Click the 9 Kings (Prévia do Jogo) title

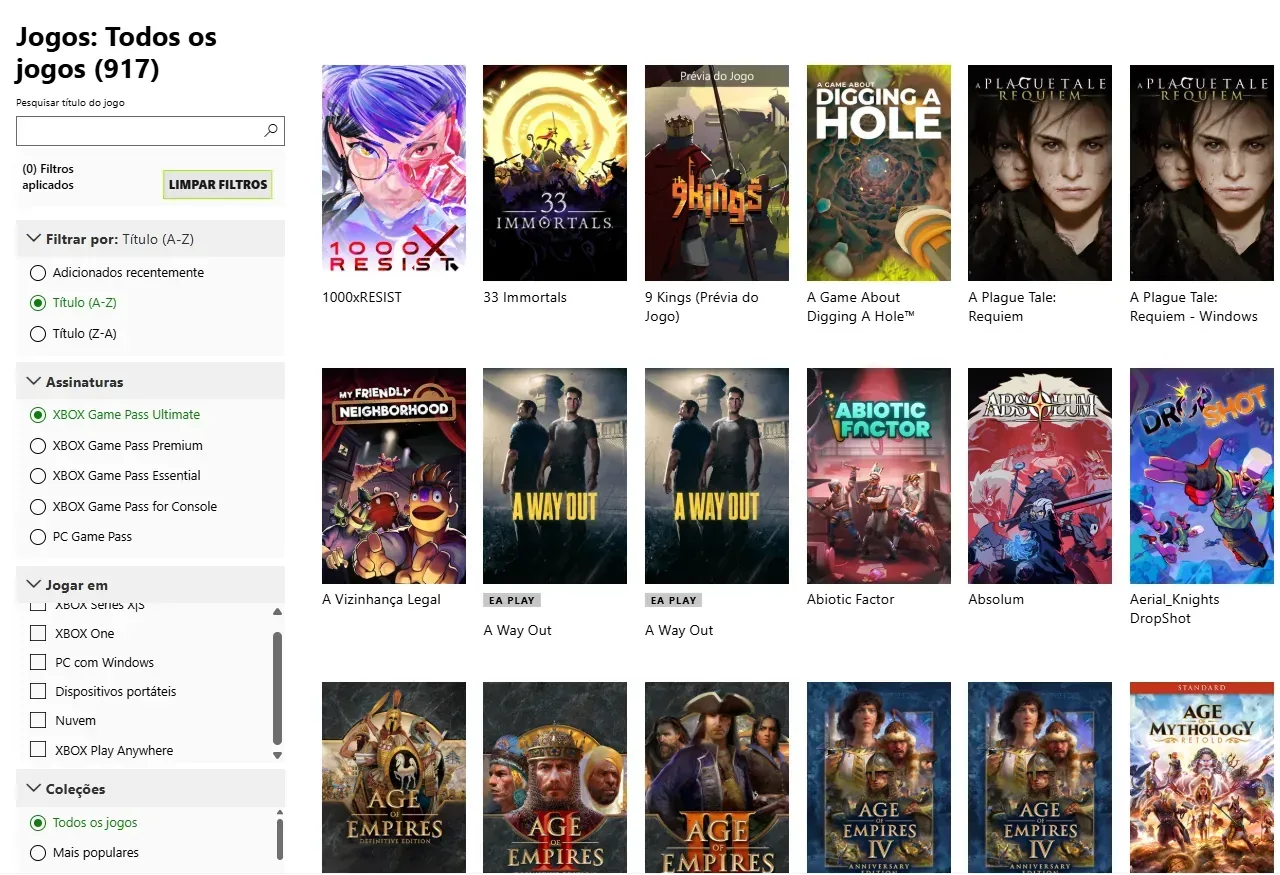point(702,307)
